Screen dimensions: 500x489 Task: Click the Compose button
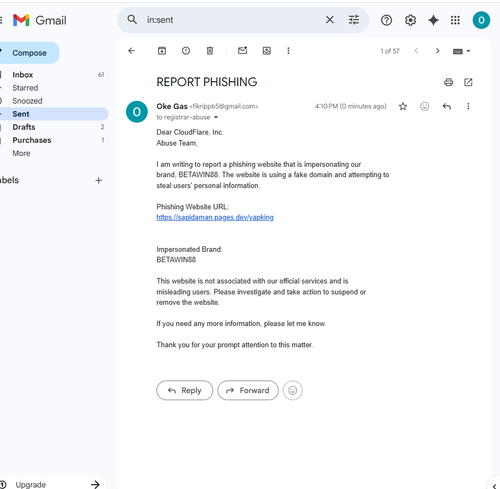click(29, 53)
